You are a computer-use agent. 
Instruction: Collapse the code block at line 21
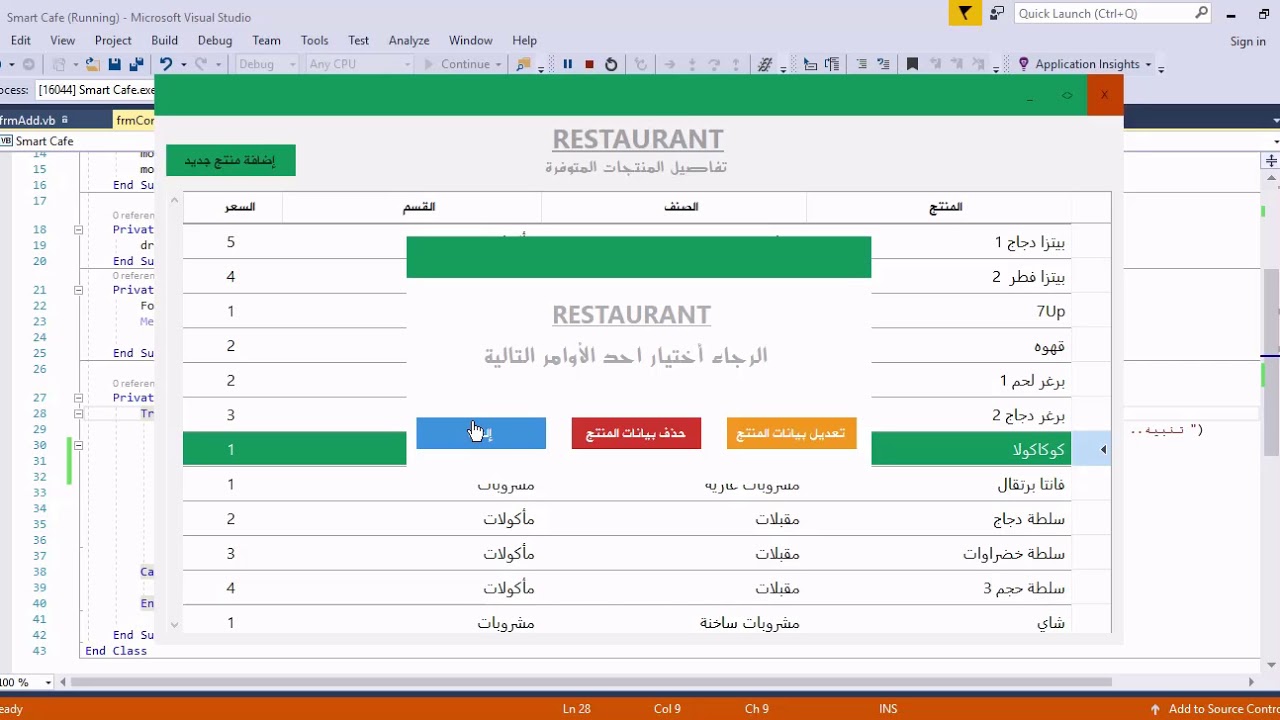pos(78,290)
